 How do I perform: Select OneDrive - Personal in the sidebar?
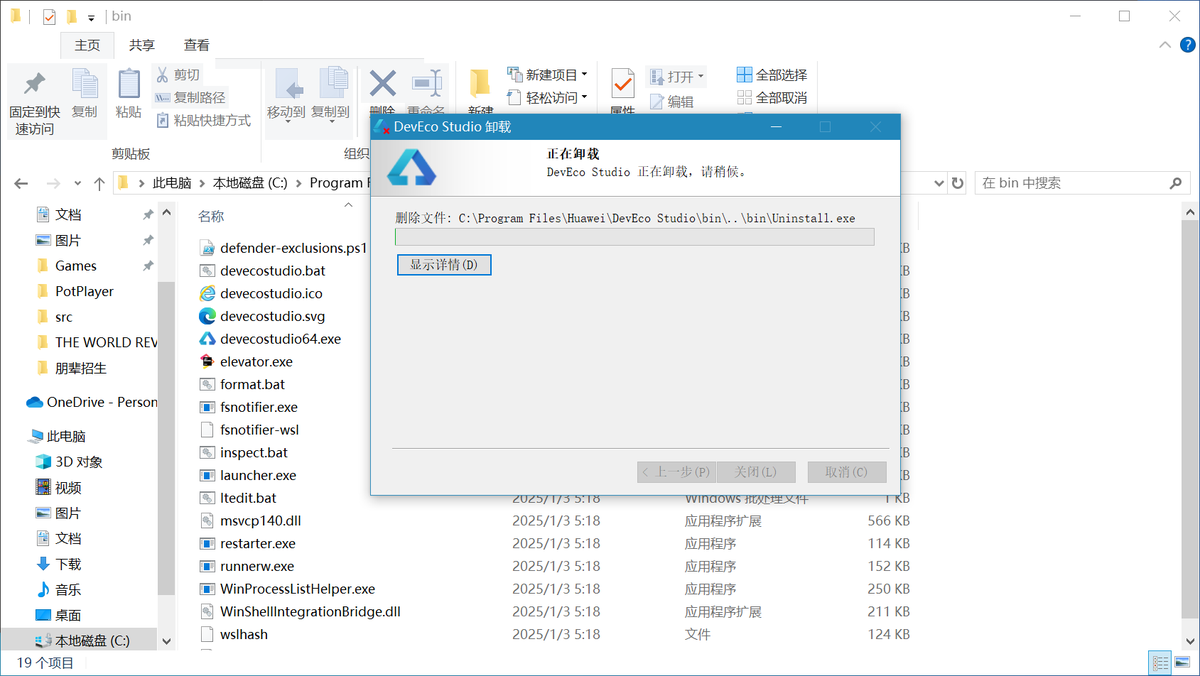coord(91,402)
